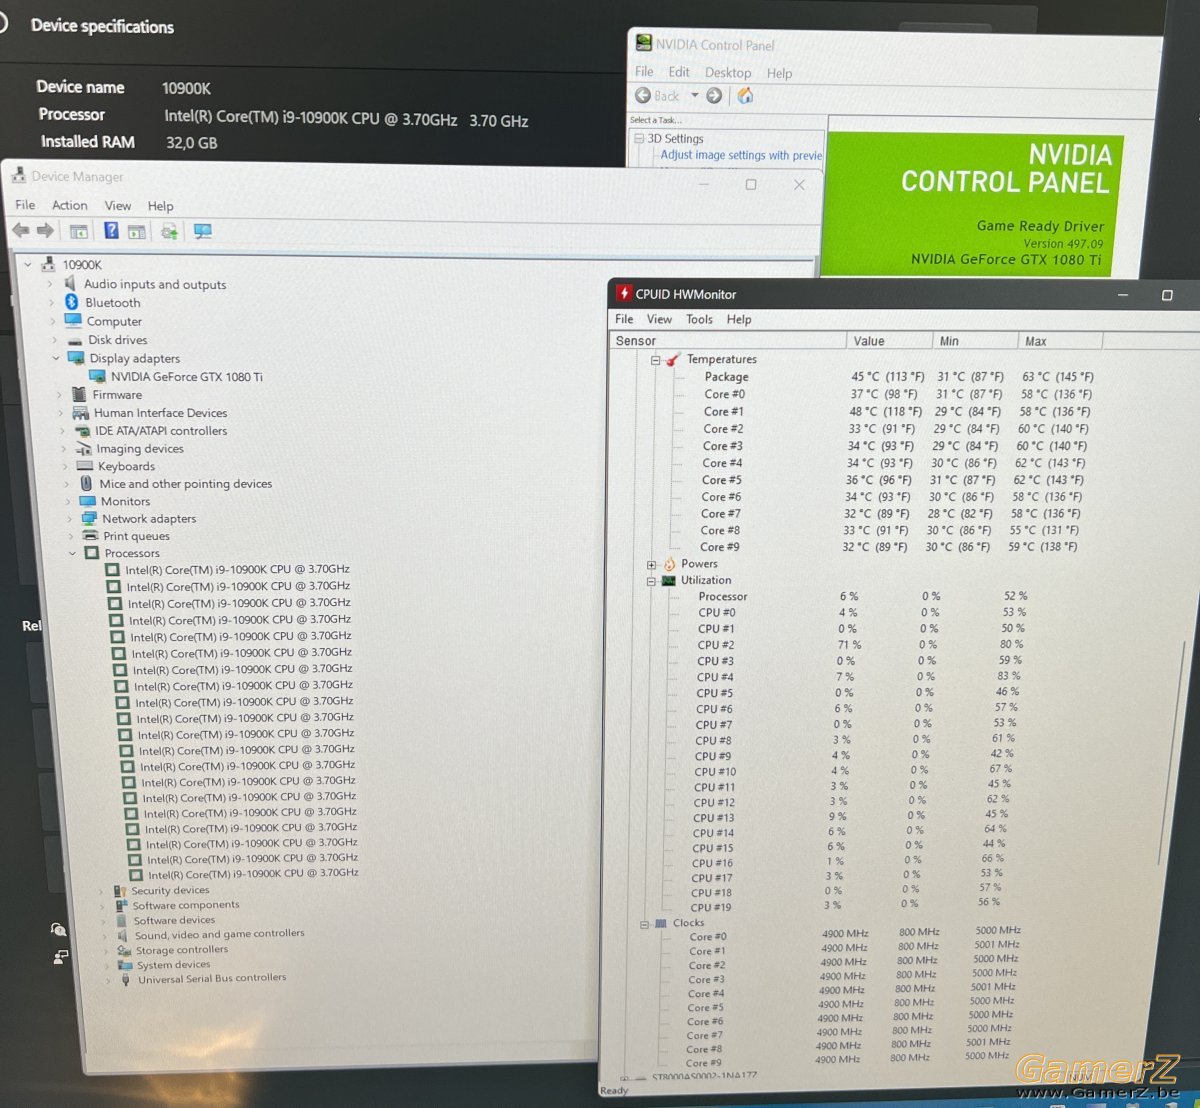
Task: Collapse the Display adapters category
Action: (56, 358)
